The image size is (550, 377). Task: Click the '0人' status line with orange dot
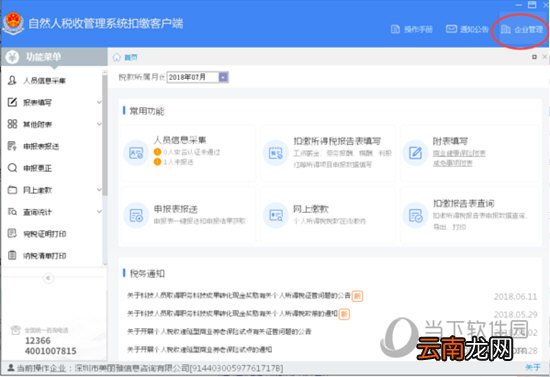point(187,152)
